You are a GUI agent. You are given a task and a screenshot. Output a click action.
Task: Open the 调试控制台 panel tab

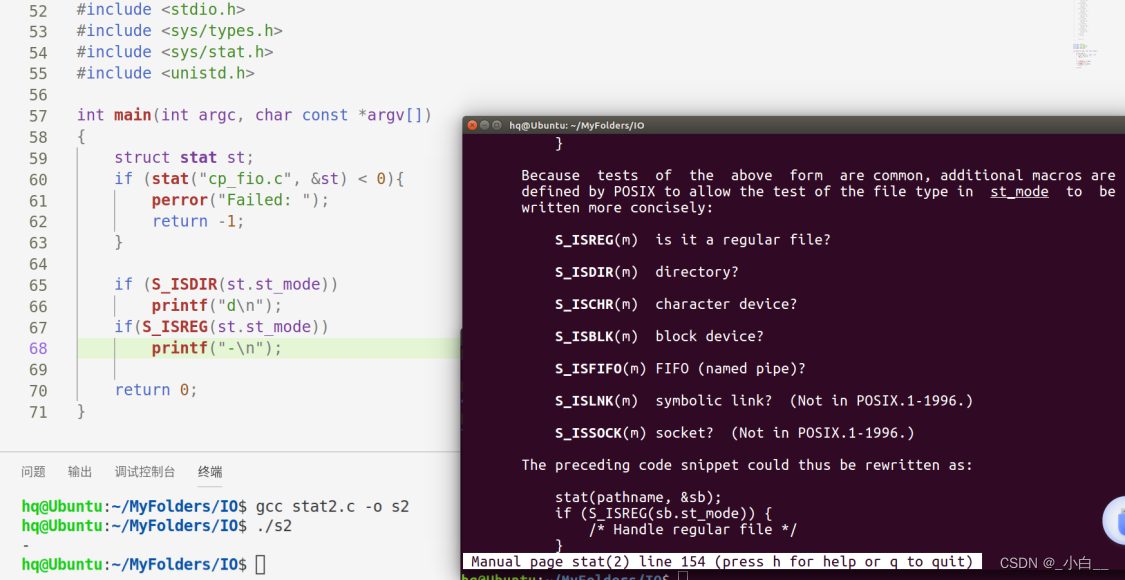coord(145,472)
